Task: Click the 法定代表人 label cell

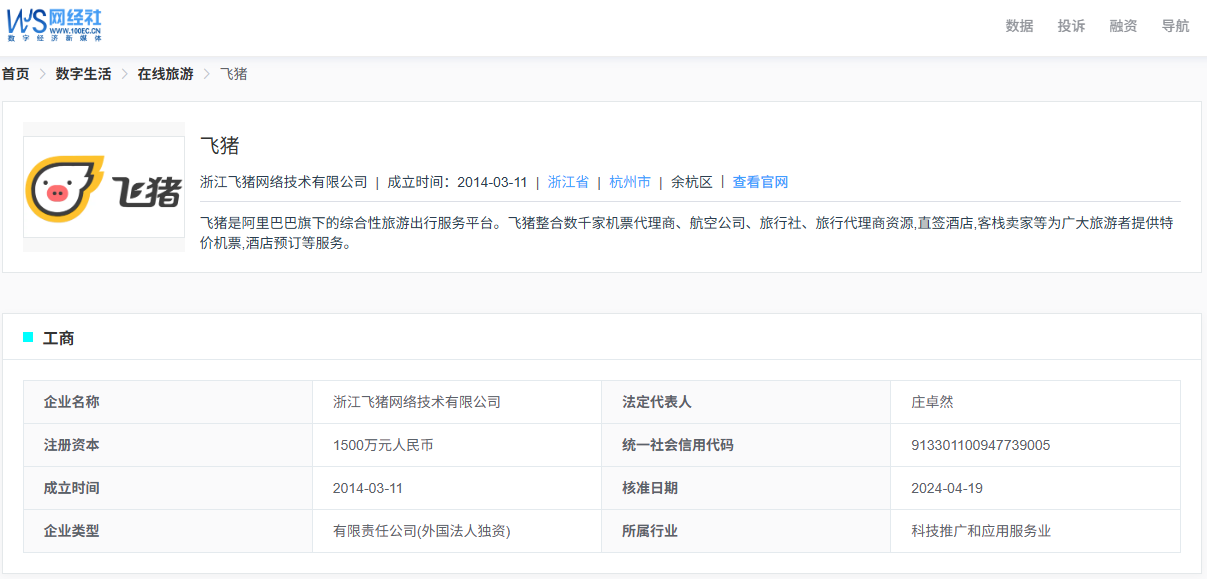Action: coord(746,402)
